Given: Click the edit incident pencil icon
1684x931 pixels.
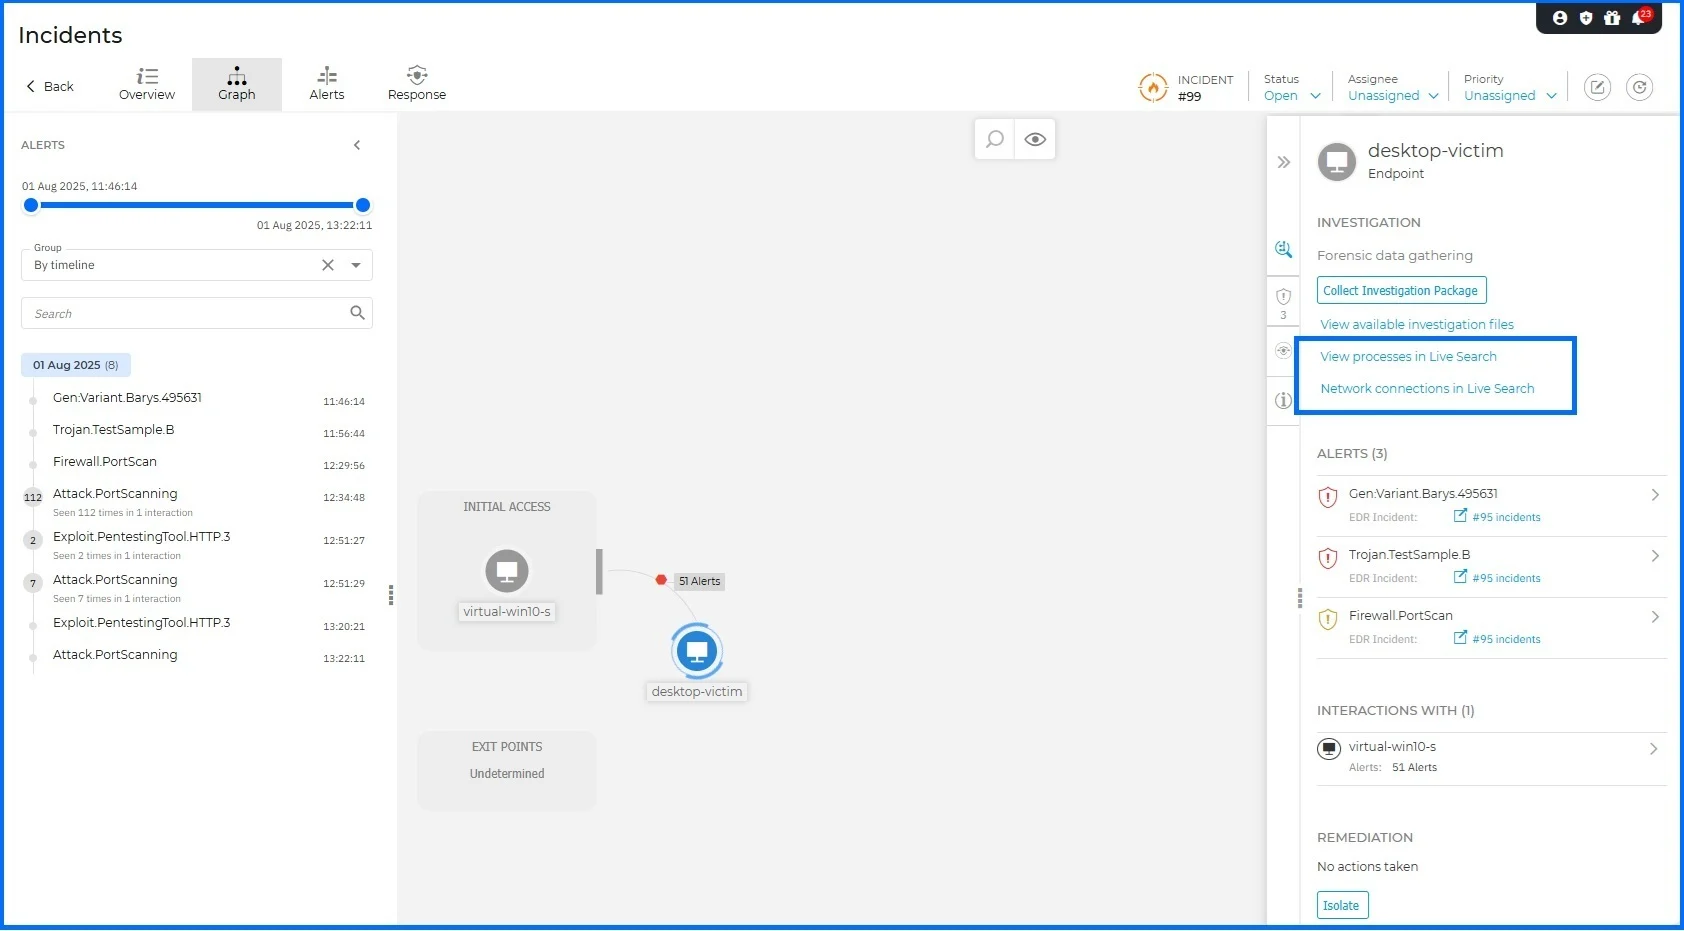Looking at the screenshot, I should click(x=1598, y=87).
